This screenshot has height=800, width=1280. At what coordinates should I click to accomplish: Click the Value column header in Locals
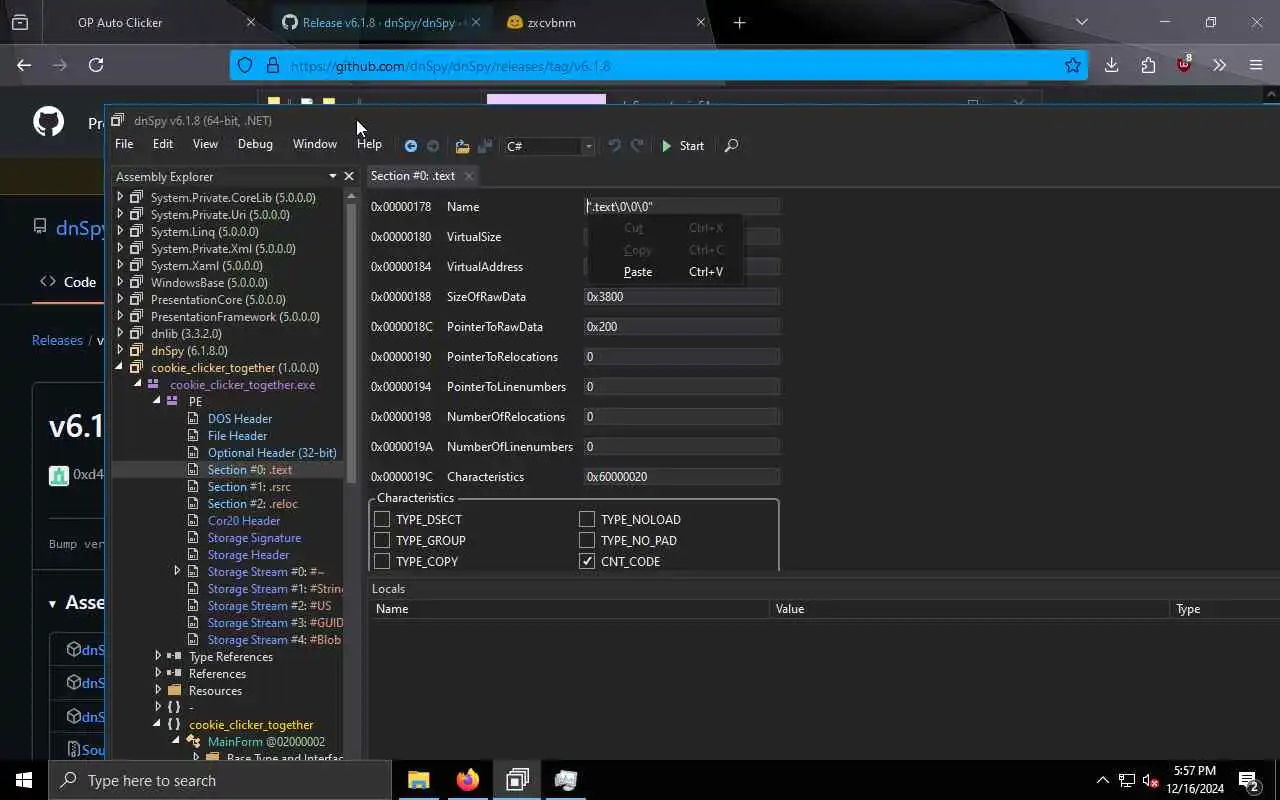[x=969, y=609]
